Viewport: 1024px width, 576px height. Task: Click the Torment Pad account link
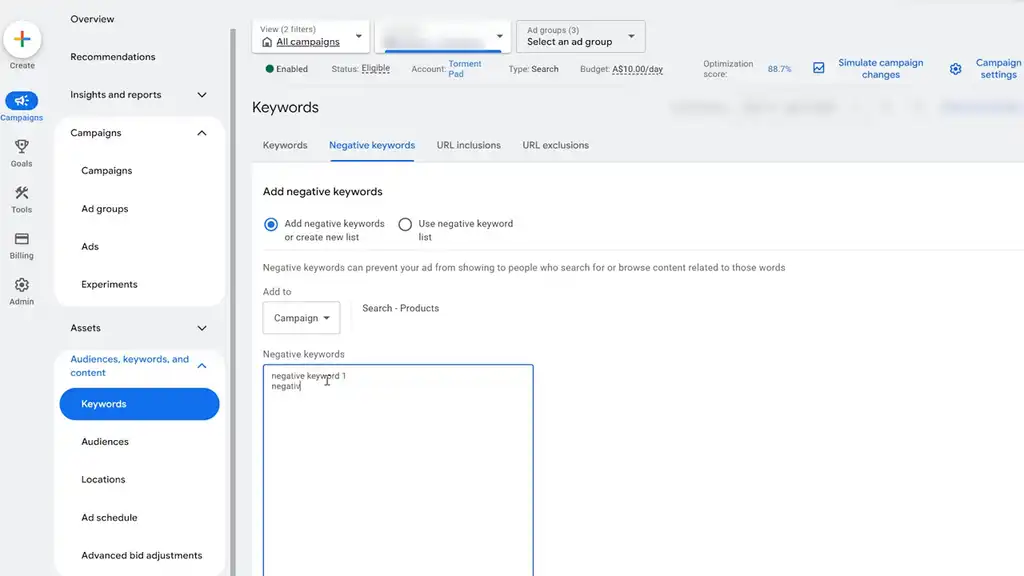(x=464, y=69)
